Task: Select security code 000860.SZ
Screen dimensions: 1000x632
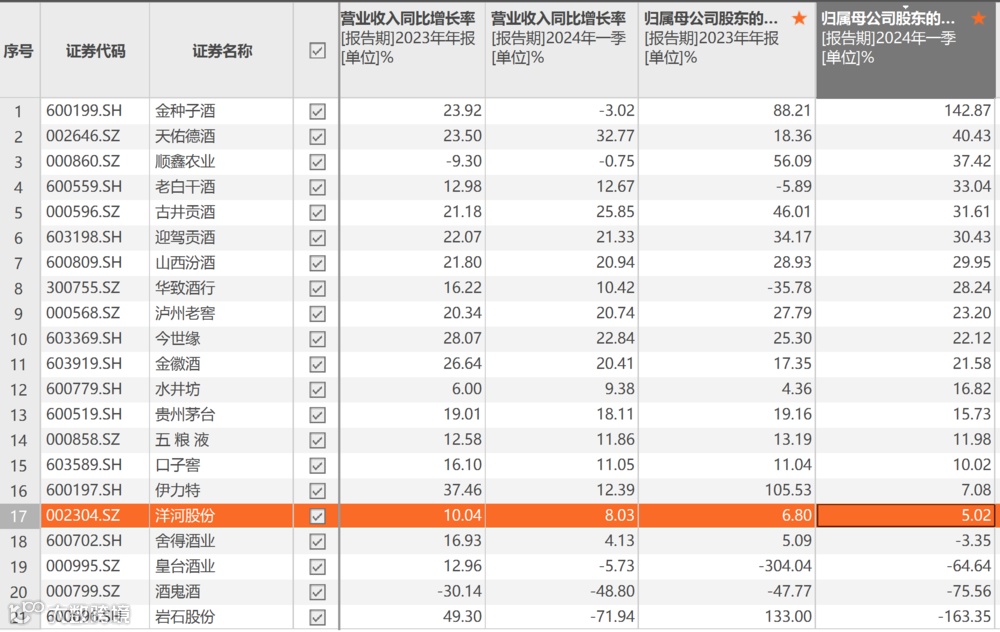Action: click(x=83, y=161)
